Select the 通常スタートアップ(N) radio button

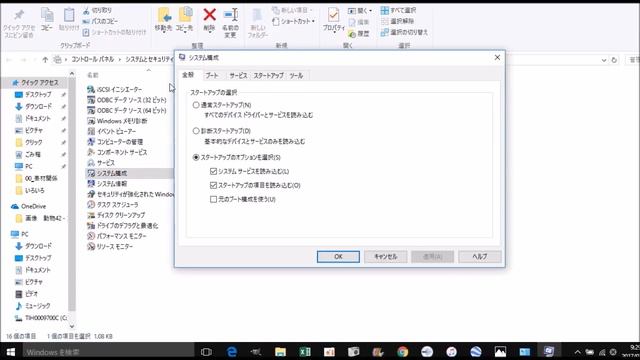196,105
